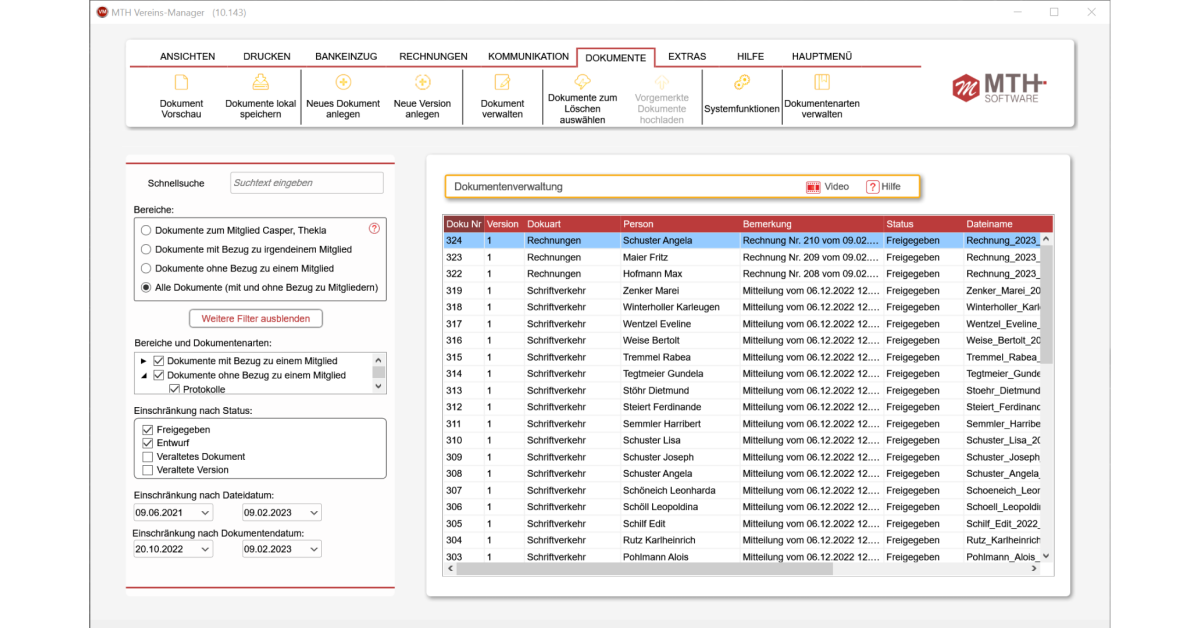Click Doku Nr 305 for Schilf Edit

coord(454,524)
